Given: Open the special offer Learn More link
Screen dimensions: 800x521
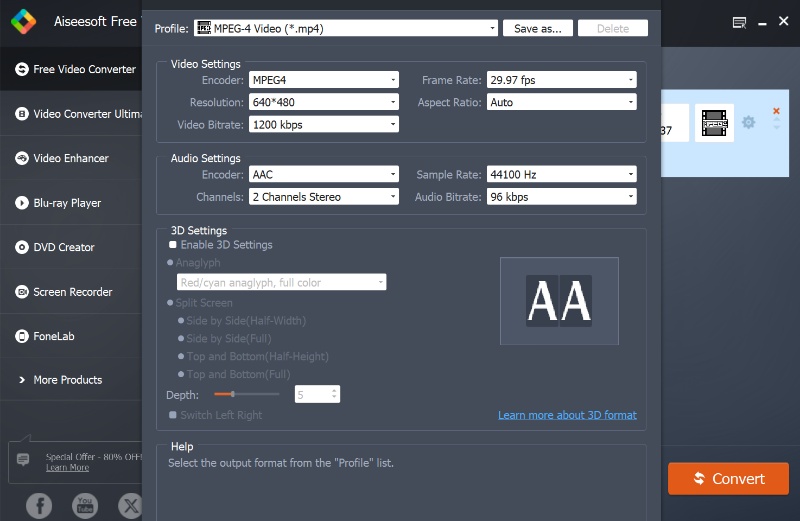Looking at the screenshot, I should point(67,467).
